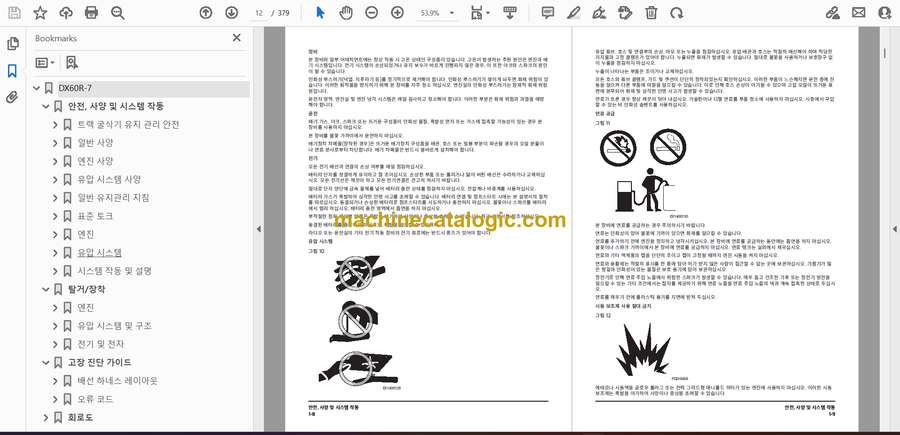Open bookmark 시스템 작동 및 설명

[115, 271]
